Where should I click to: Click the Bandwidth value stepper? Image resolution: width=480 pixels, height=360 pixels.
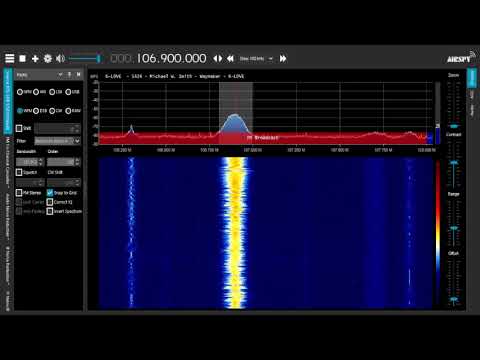point(30,162)
